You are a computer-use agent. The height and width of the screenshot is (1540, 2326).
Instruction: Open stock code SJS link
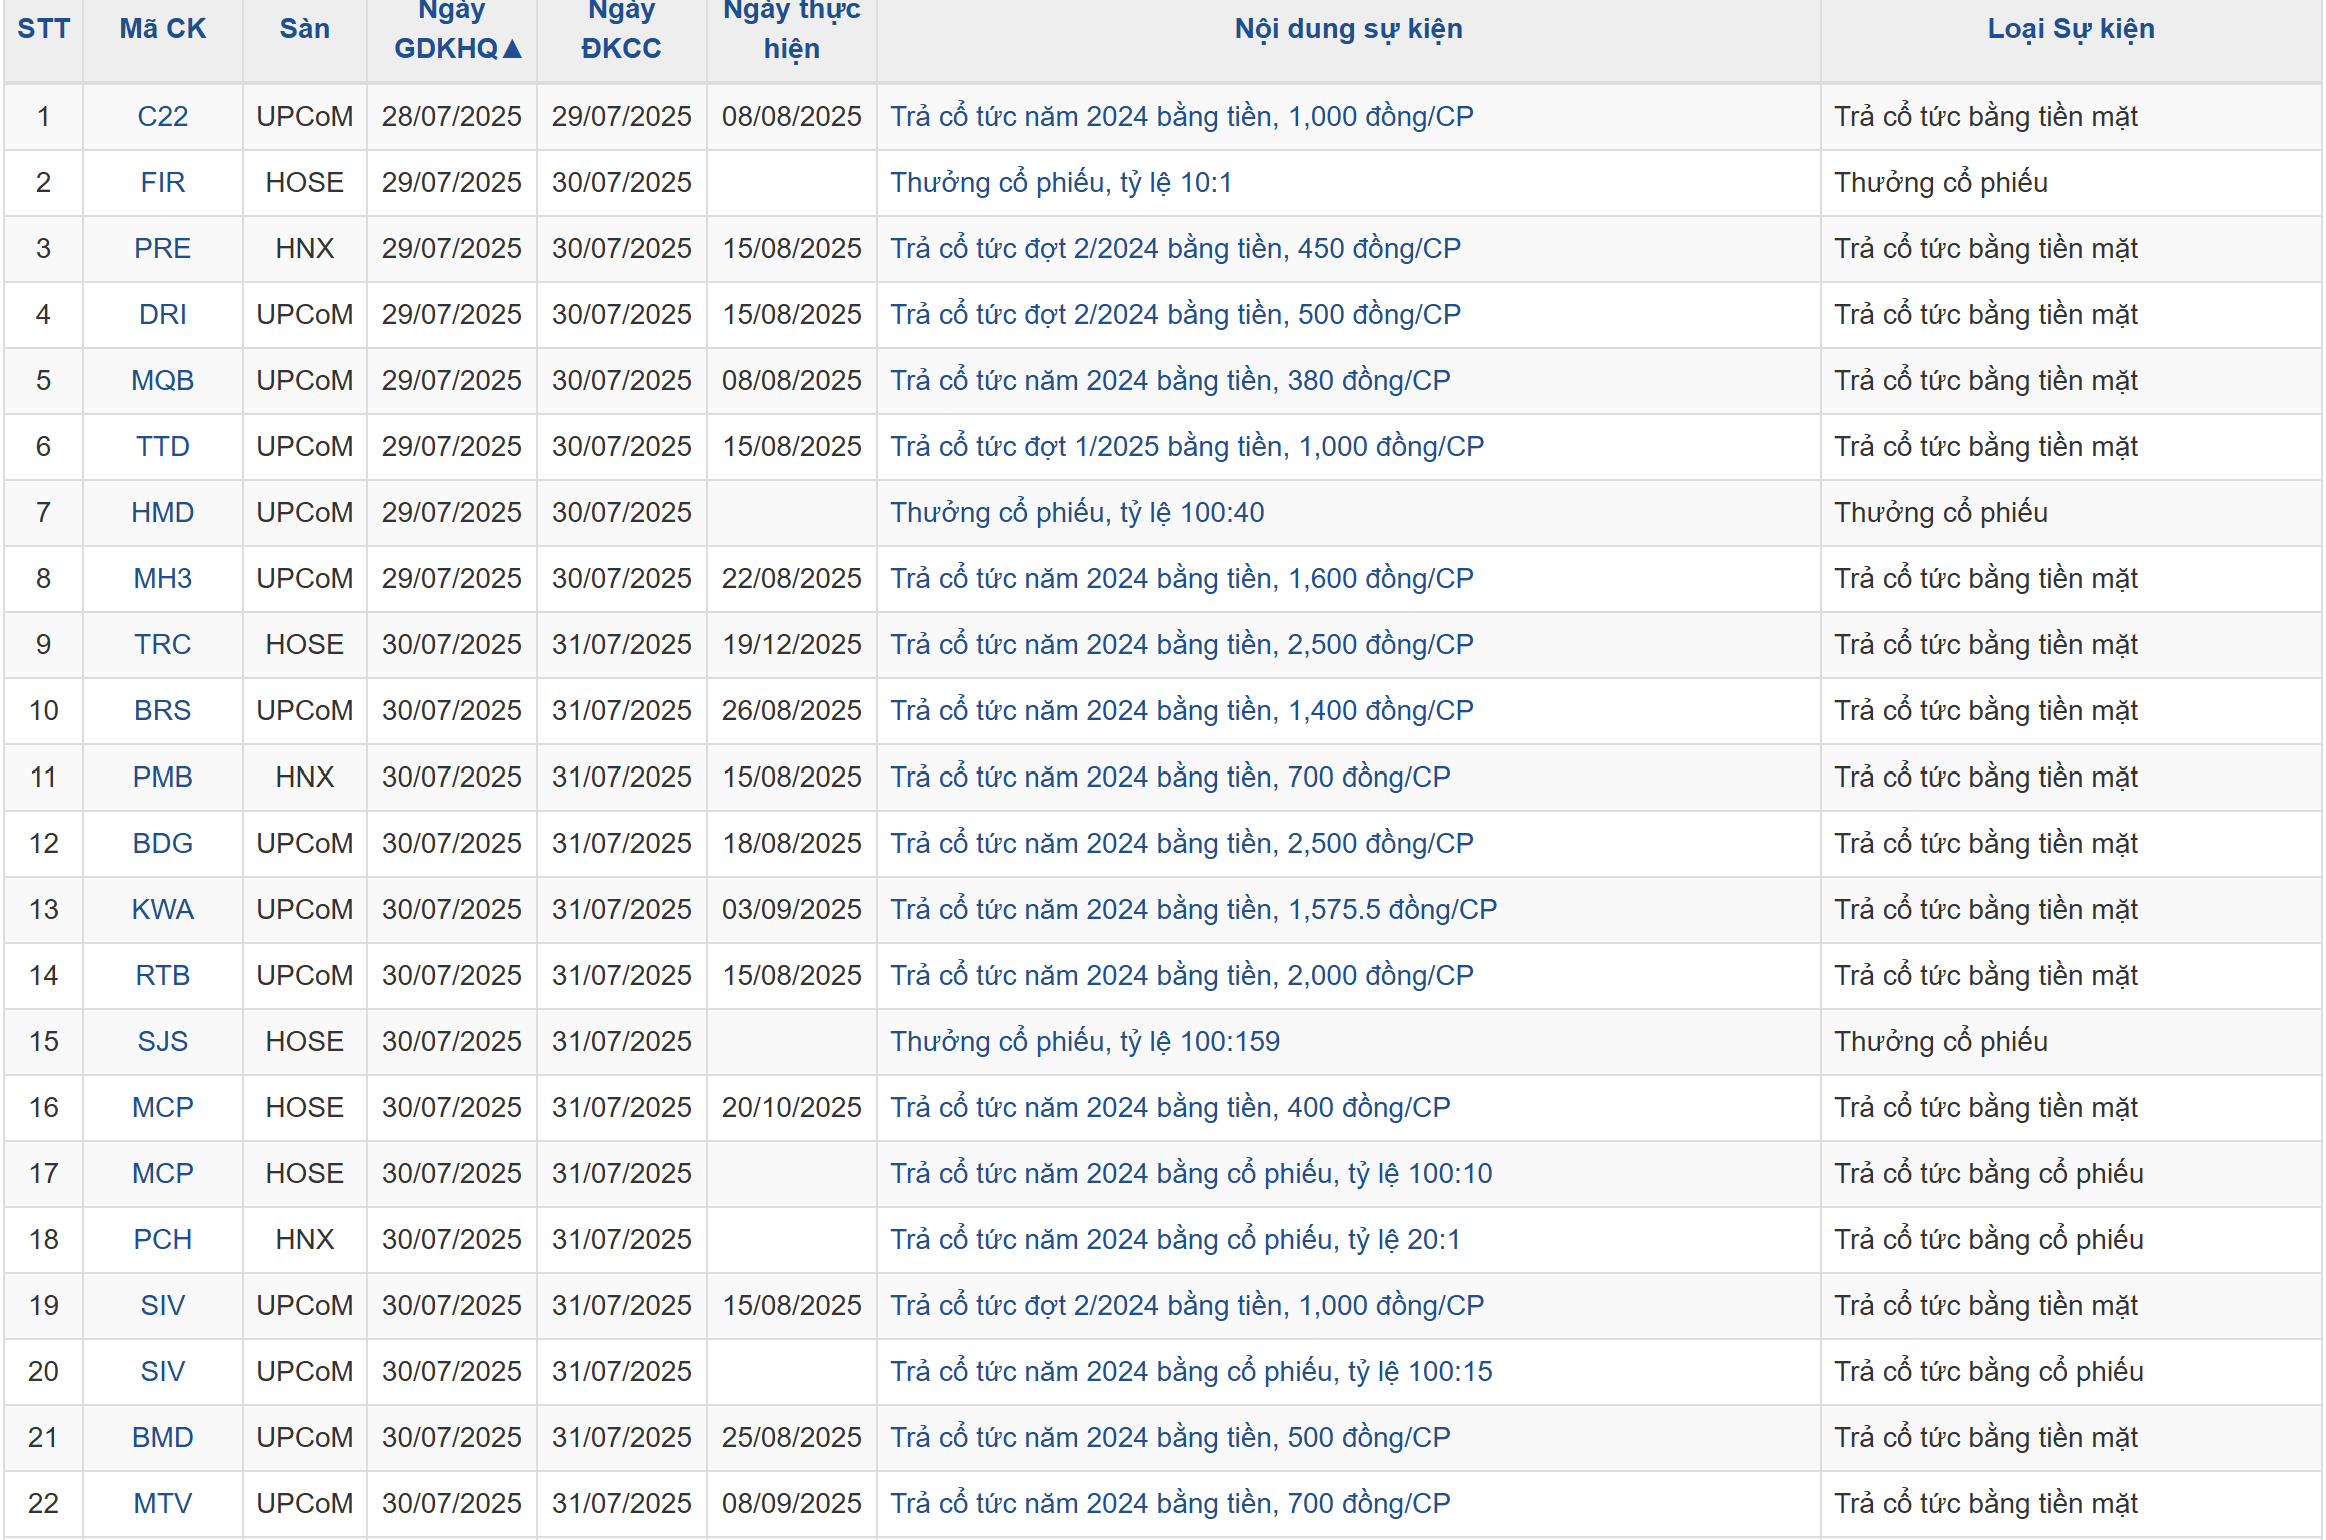coord(163,1042)
